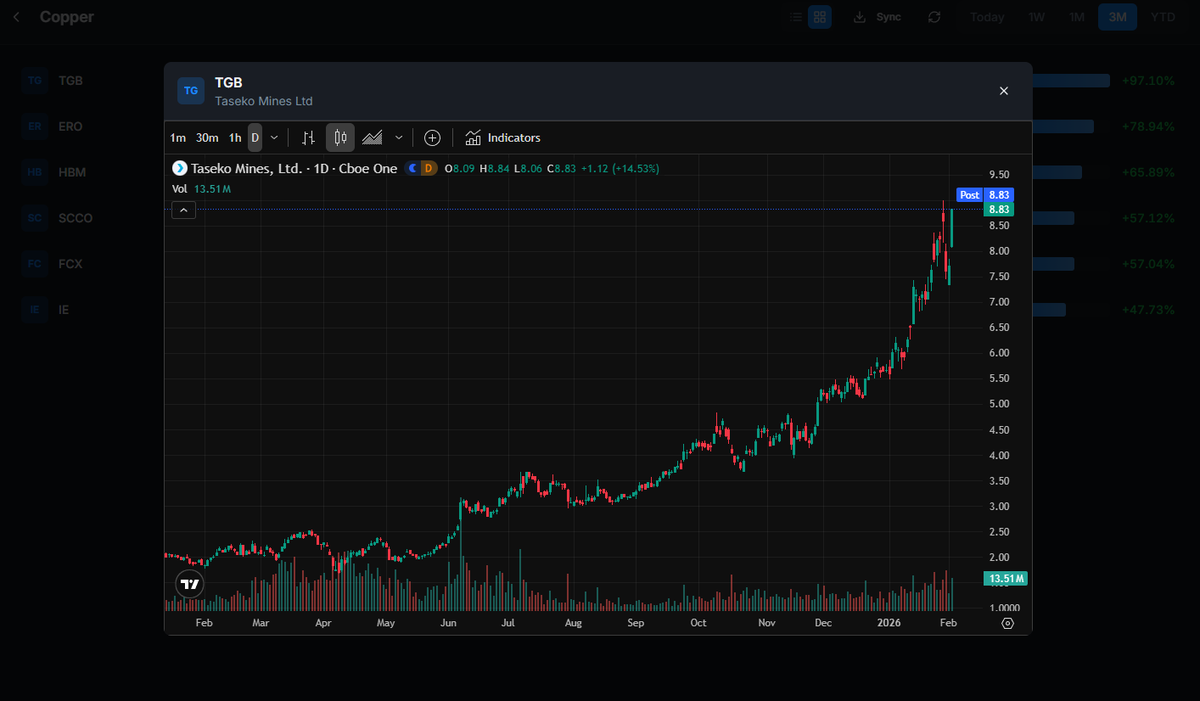Click the TradingView logo on chart
The height and width of the screenshot is (701, 1200).
pyautogui.click(x=190, y=584)
